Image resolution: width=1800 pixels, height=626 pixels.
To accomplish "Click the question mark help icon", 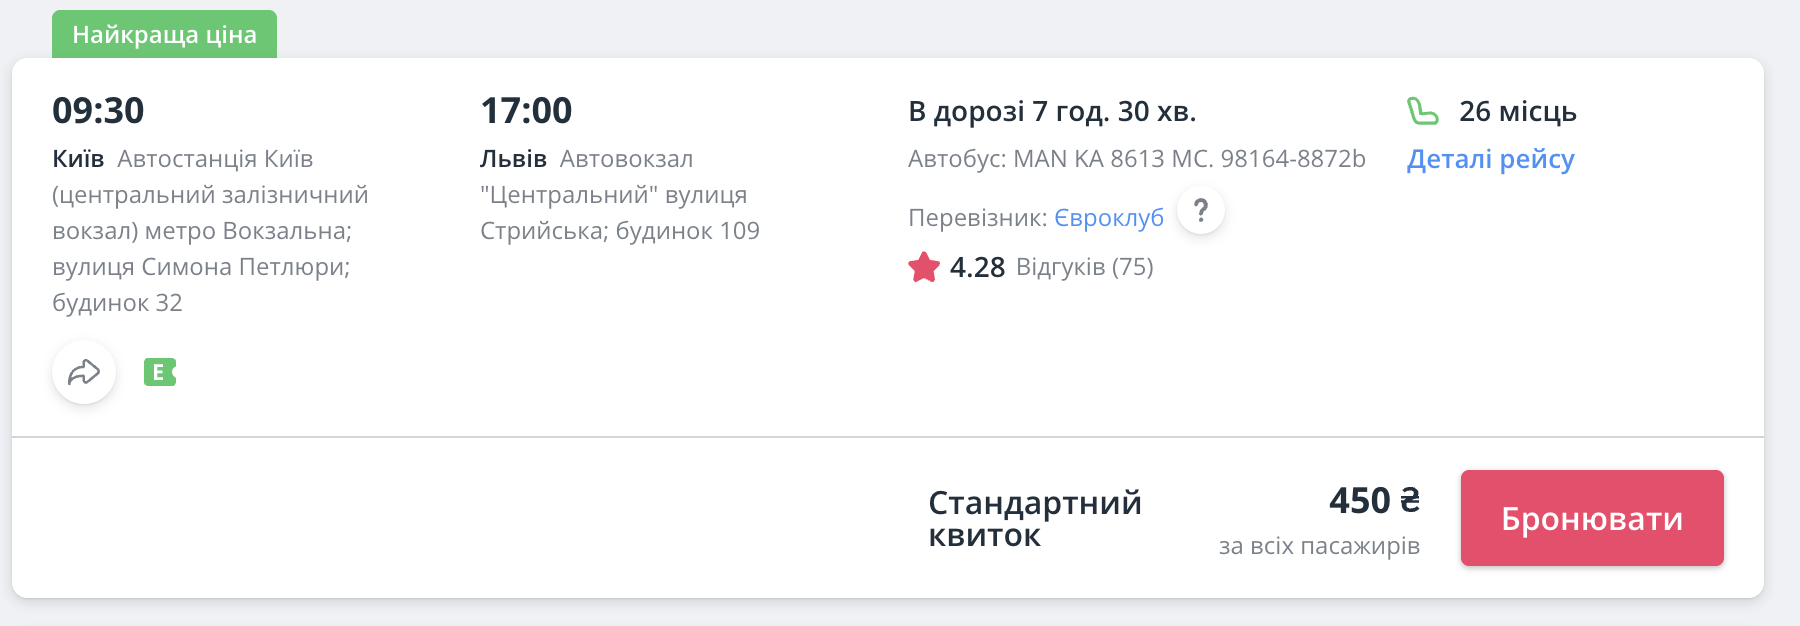I will point(1201,211).
